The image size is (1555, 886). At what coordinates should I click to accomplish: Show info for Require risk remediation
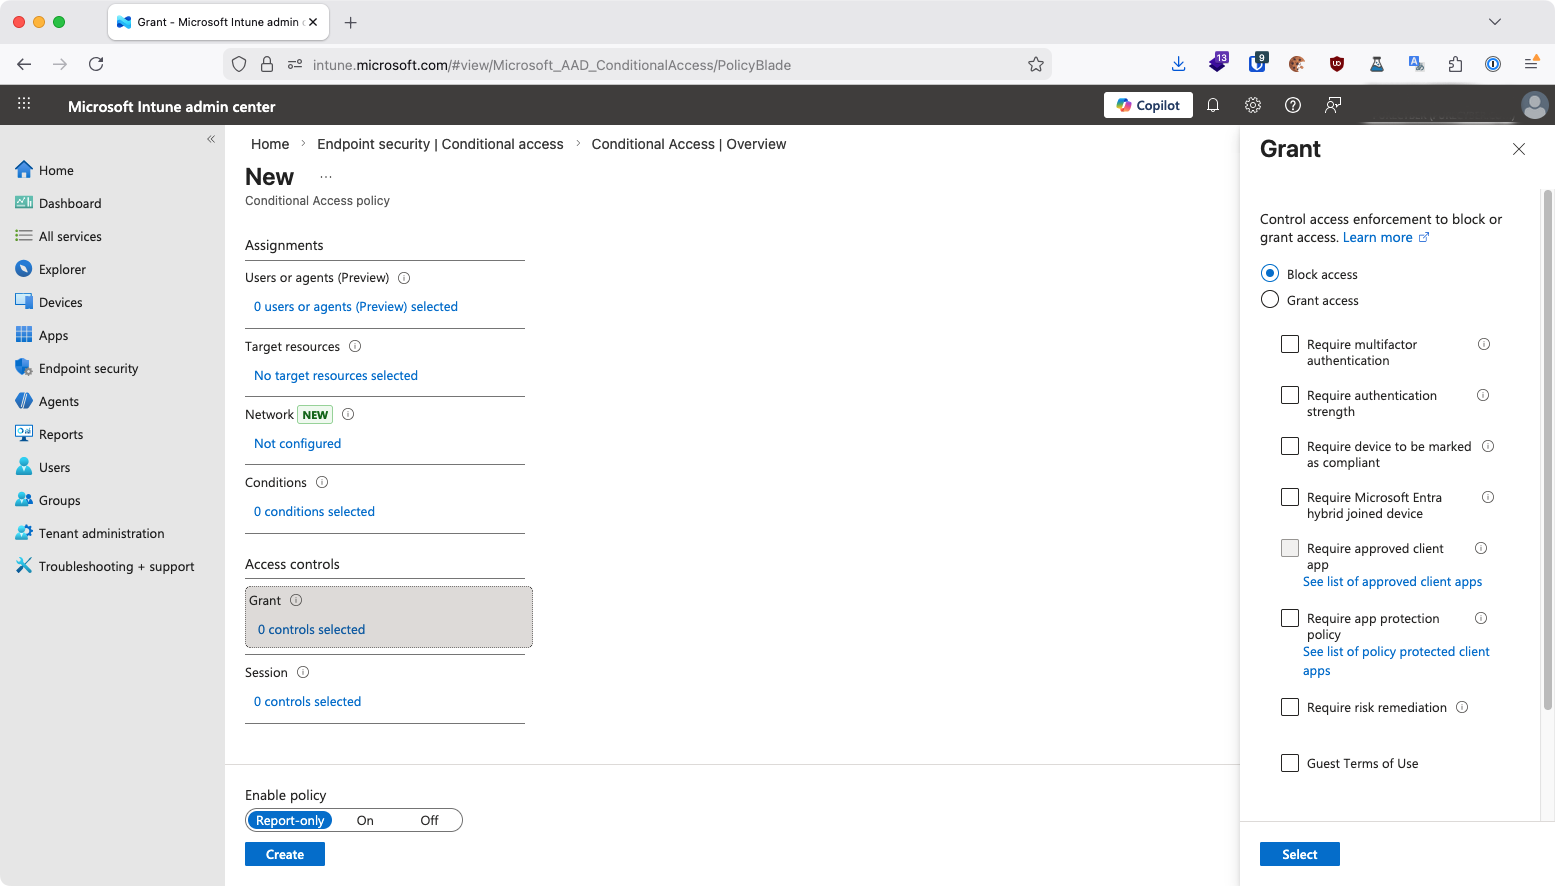coord(1462,707)
